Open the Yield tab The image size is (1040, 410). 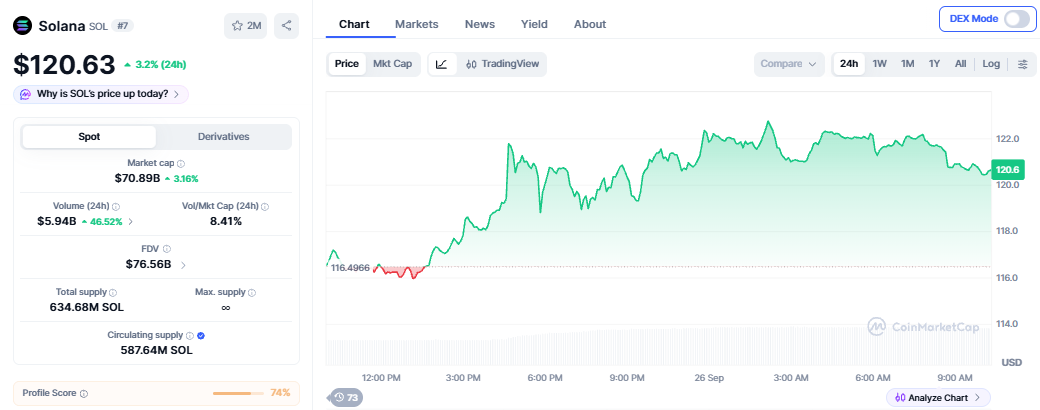click(x=534, y=24)
